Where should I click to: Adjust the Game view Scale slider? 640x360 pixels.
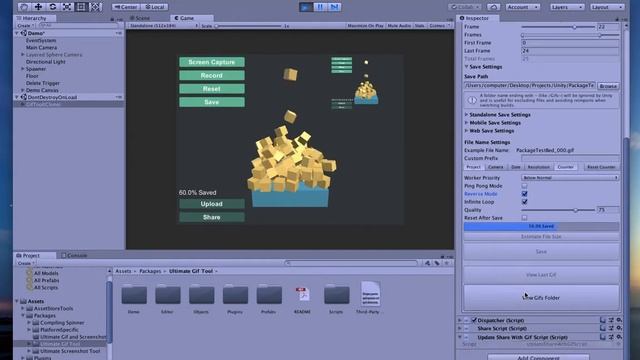(x=249, y=26)
